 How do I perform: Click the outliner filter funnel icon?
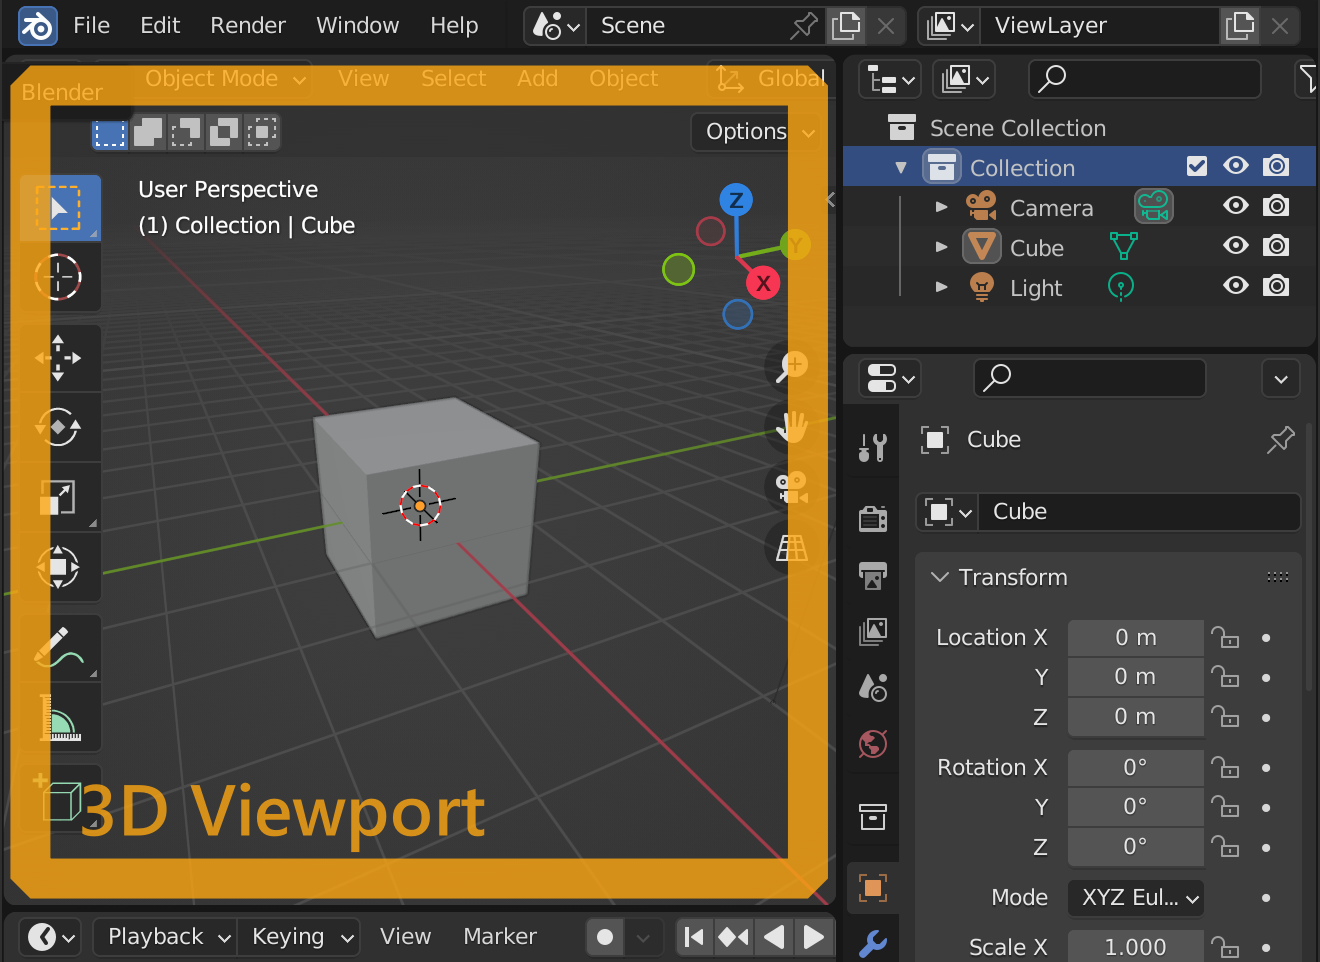pyautogui.click(x=1306, y=78)
